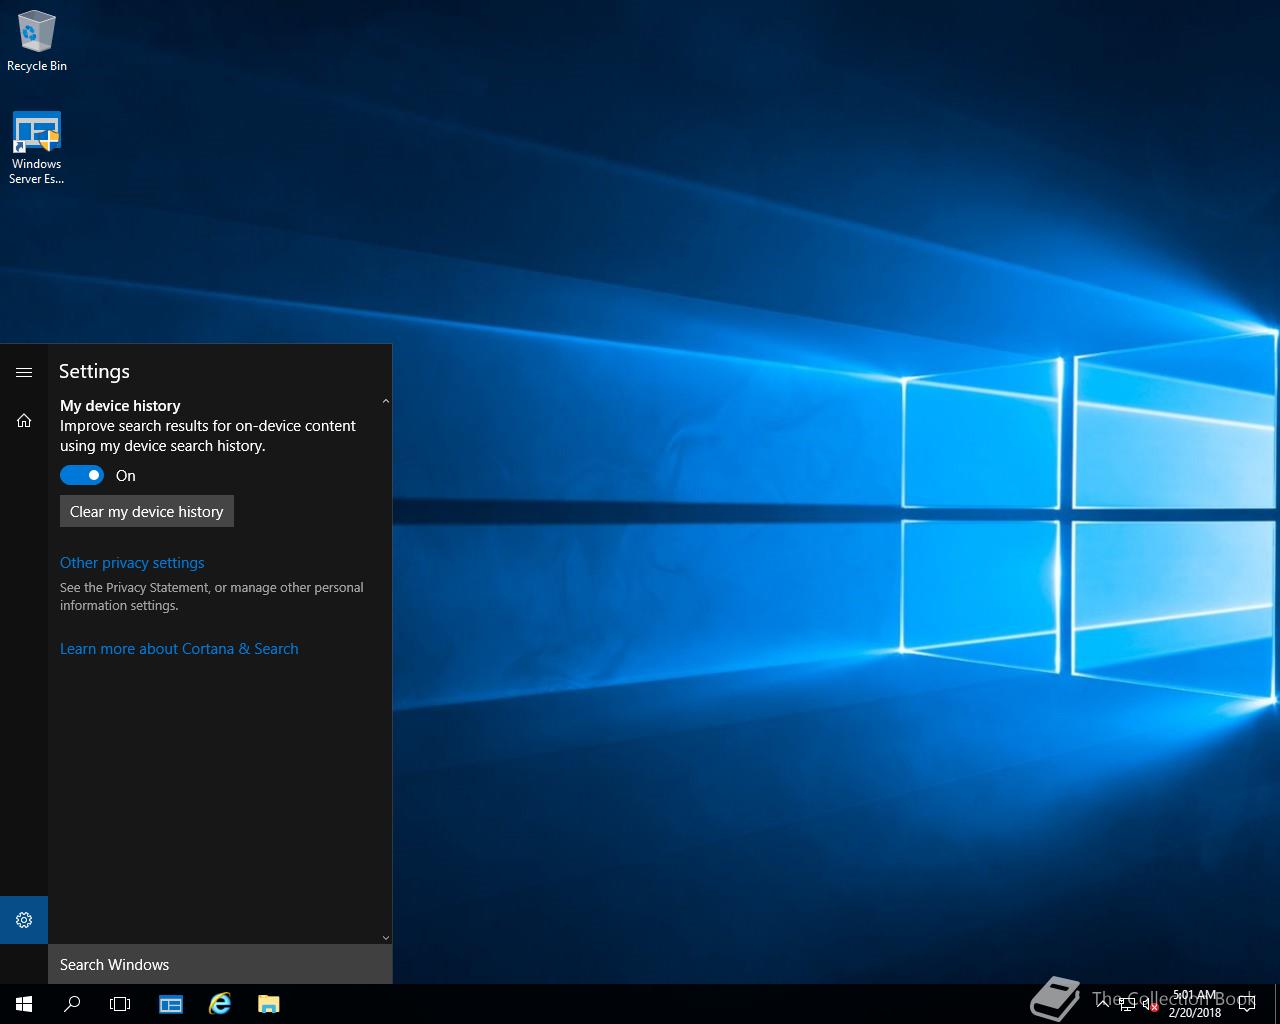Open Learn more about Cortana & Search
The width and height of the screenshot is (1280, 1024).
pos(179,649)
